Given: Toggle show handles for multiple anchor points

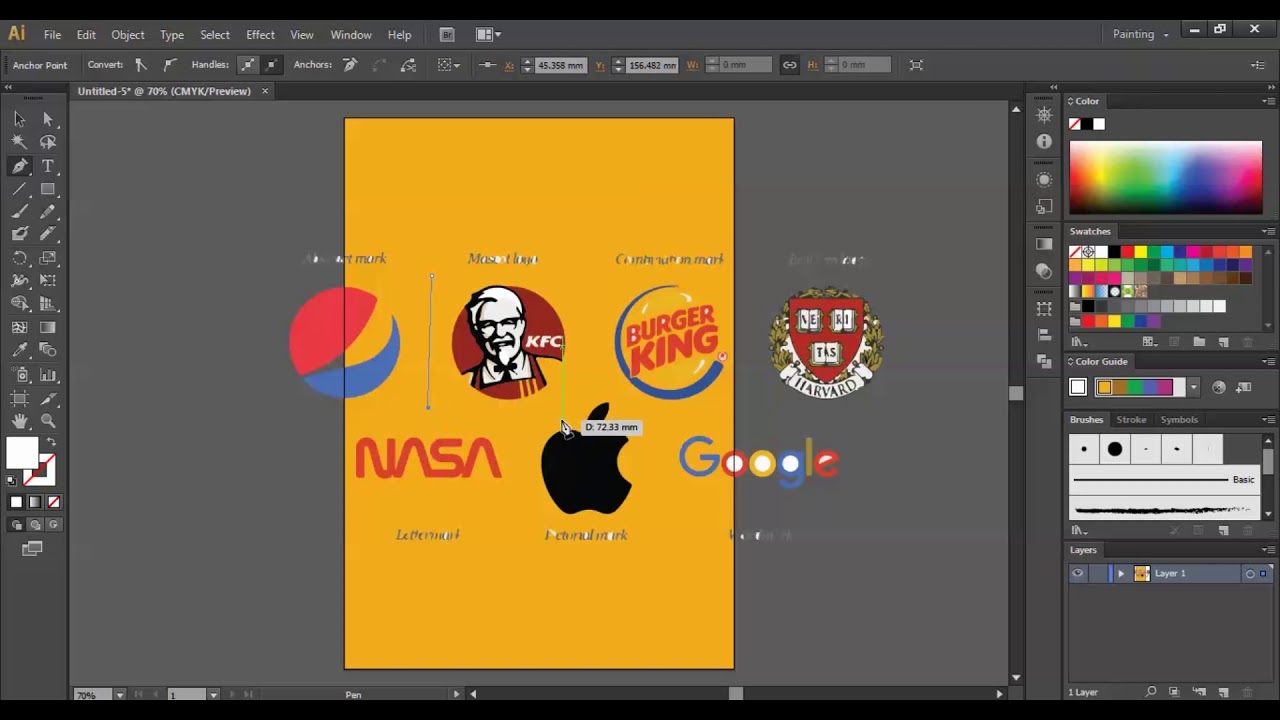Looking at the screenshot, I should [246, 65].
